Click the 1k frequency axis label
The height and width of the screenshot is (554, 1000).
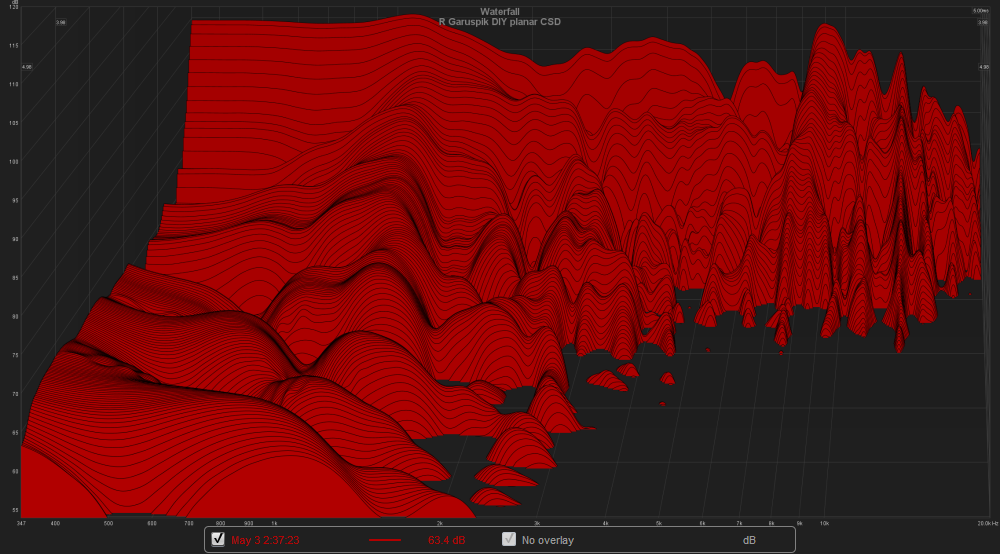274,523
